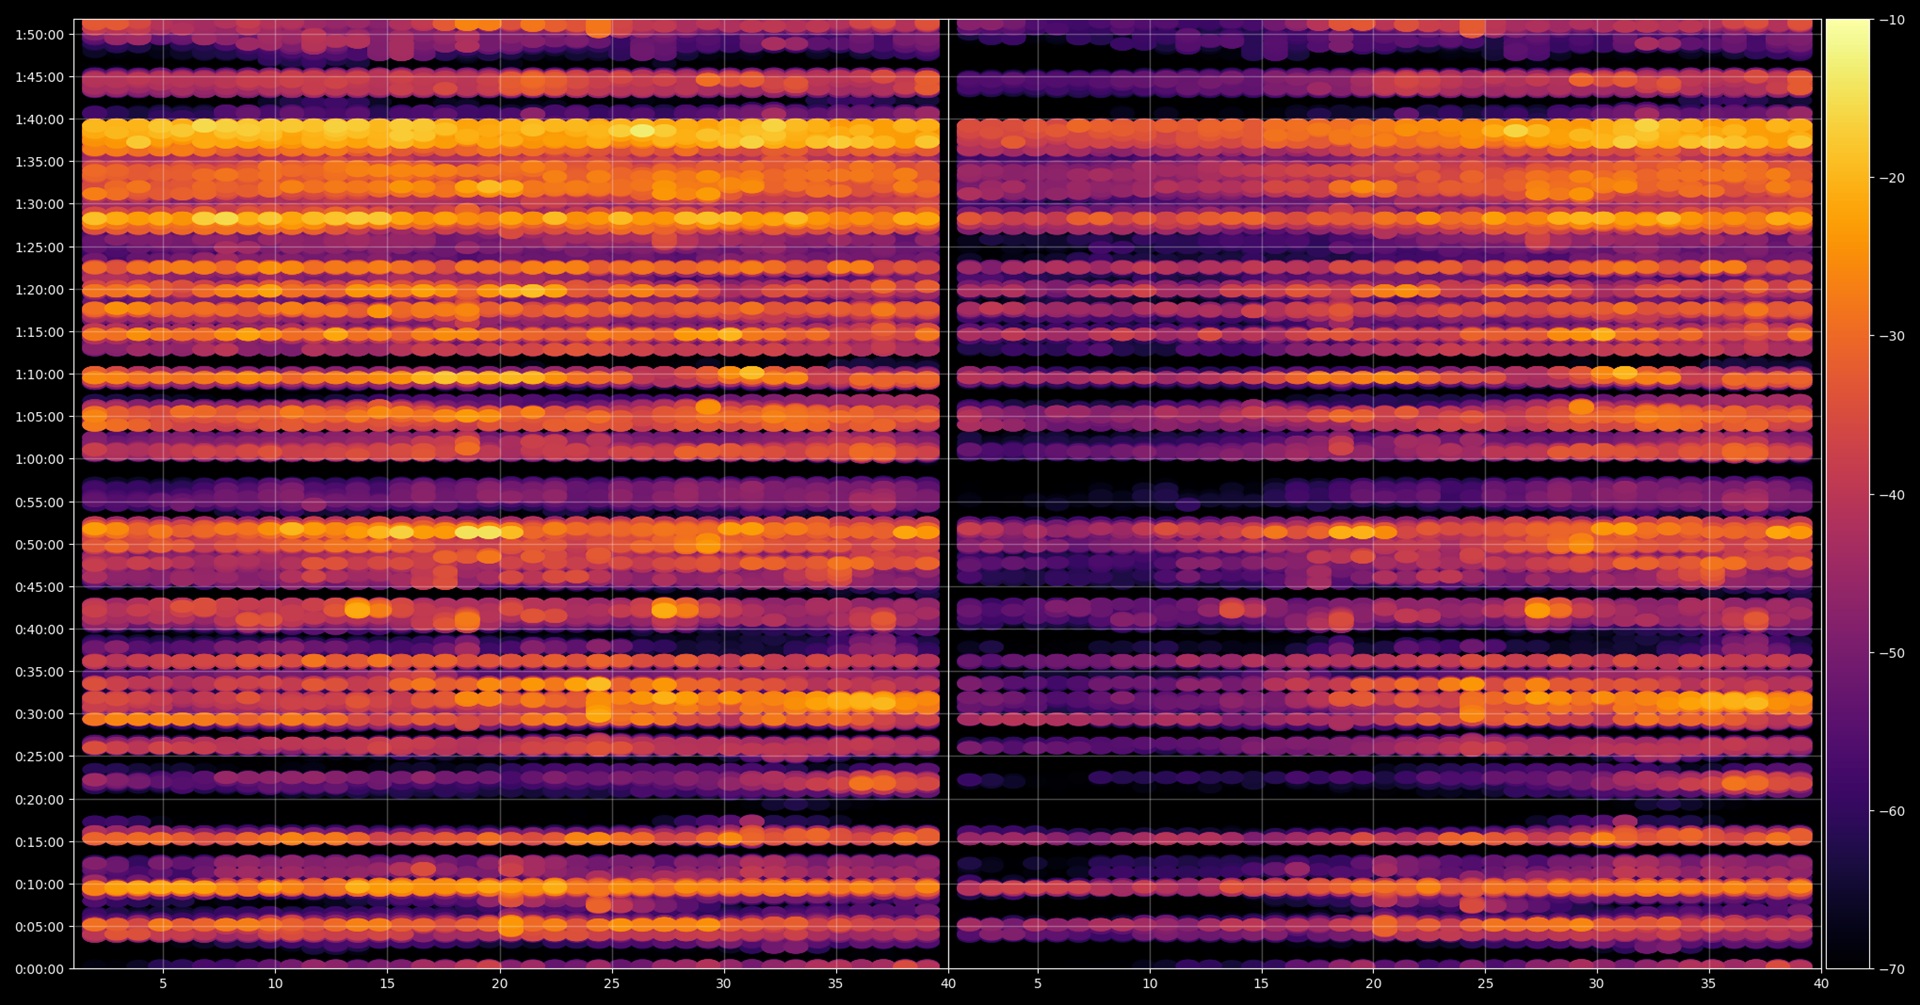Click the colorbar label −30

tap(1892, 336)
